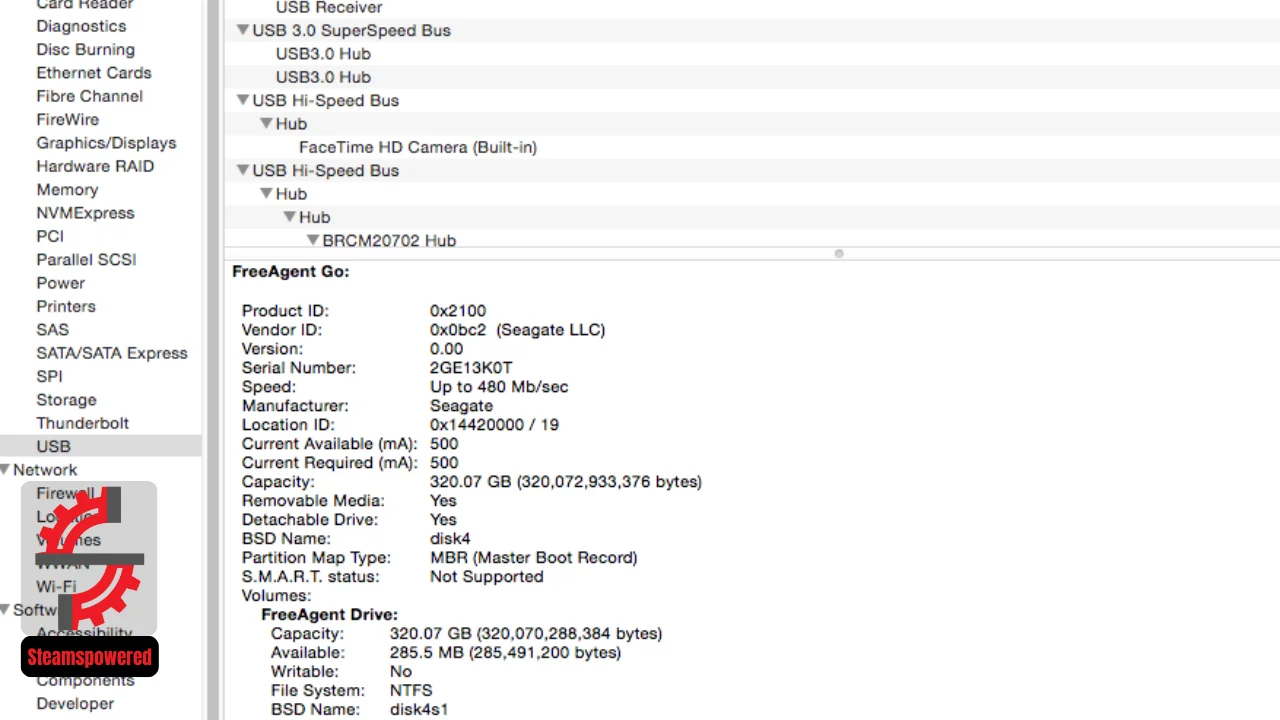The height and width of the screenshot is (720, 1280).
Task: Open Disc Burning in the sidebar
Action: [x=85, y=49]
